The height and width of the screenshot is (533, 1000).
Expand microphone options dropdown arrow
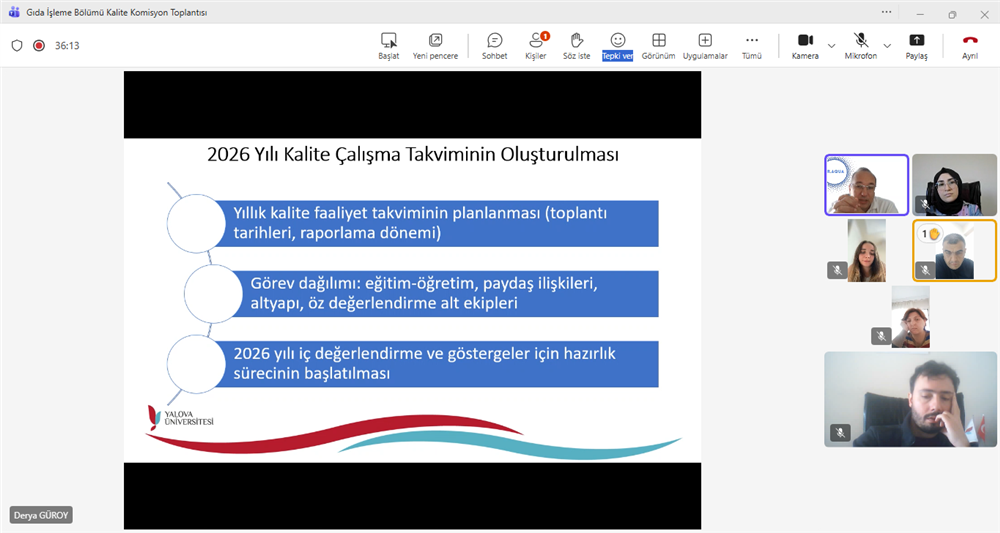tap(887, 45)
